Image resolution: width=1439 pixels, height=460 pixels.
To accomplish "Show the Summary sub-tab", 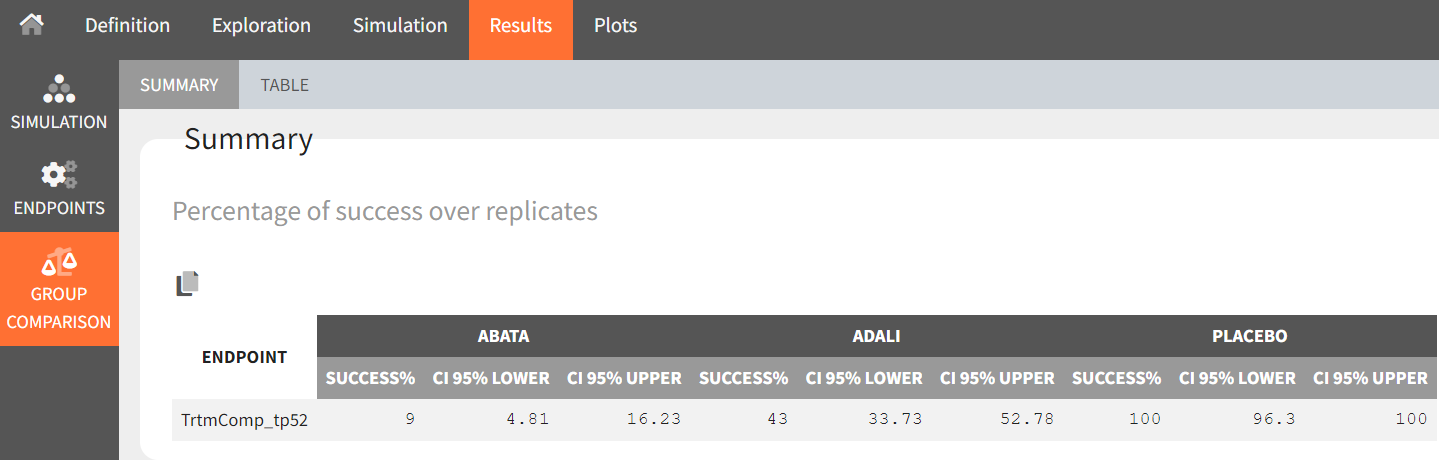I will coord(179,85).
